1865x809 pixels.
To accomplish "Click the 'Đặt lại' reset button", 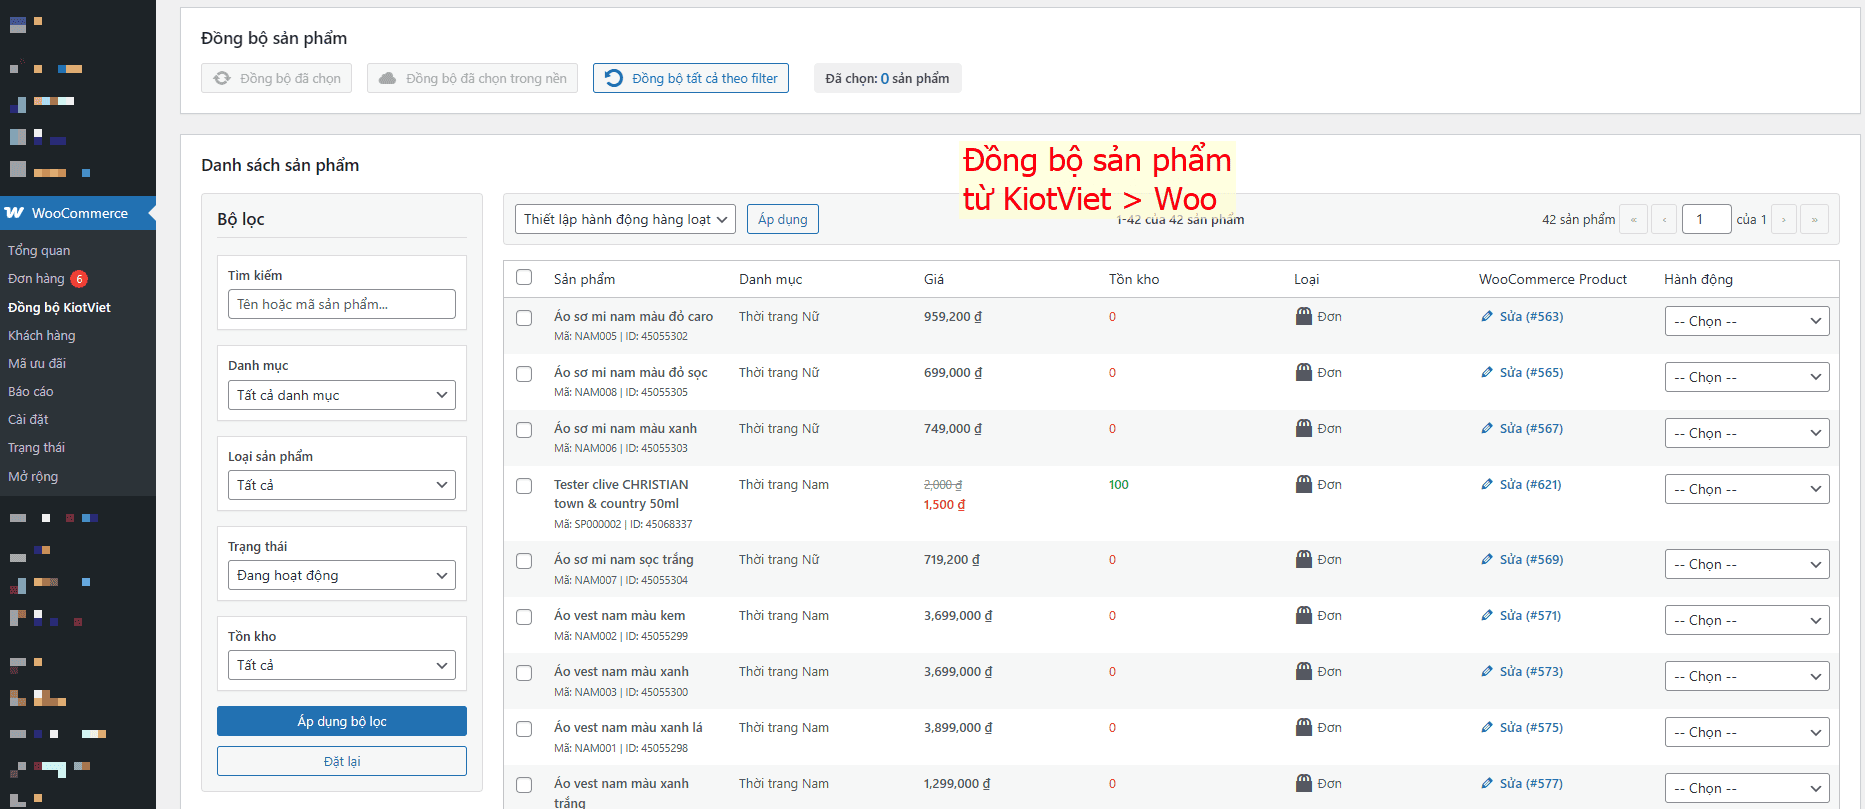I will pos(341,761).
